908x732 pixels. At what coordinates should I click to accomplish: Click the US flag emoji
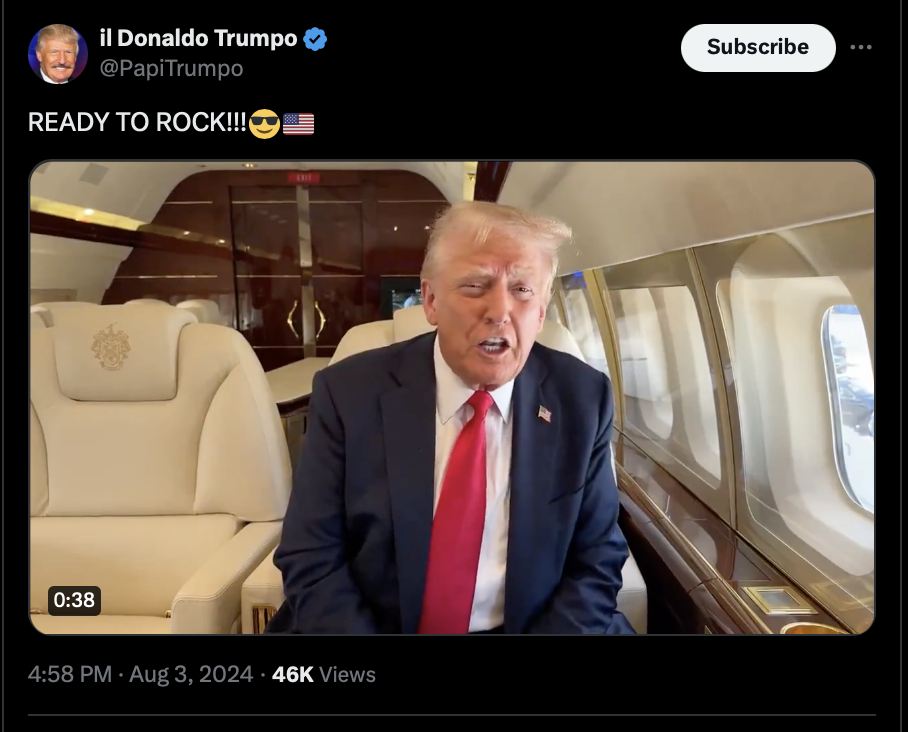pos(298,124)
